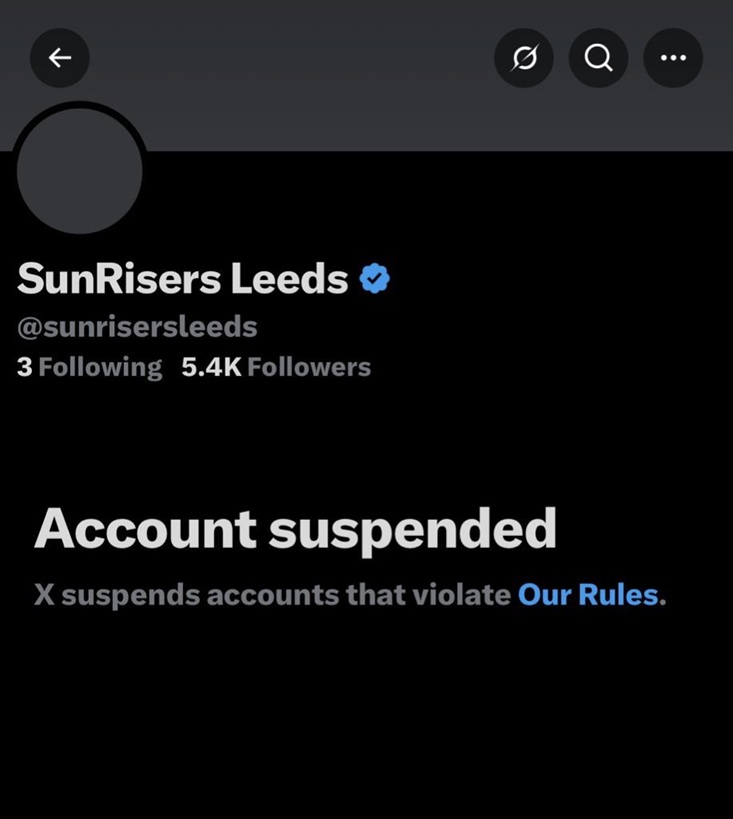Click the @sunrisersleeds handle

tap(137, 327)
